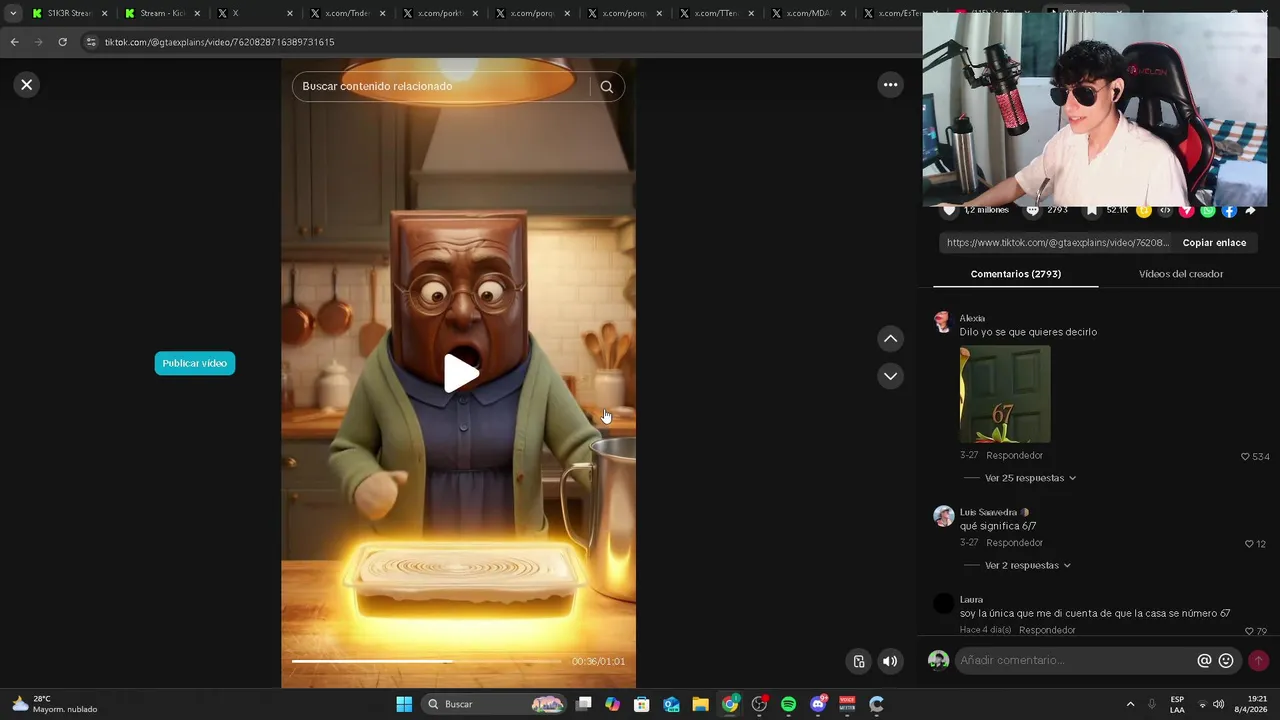Expand Ver 25 respuestas

tap(1030, 478)
